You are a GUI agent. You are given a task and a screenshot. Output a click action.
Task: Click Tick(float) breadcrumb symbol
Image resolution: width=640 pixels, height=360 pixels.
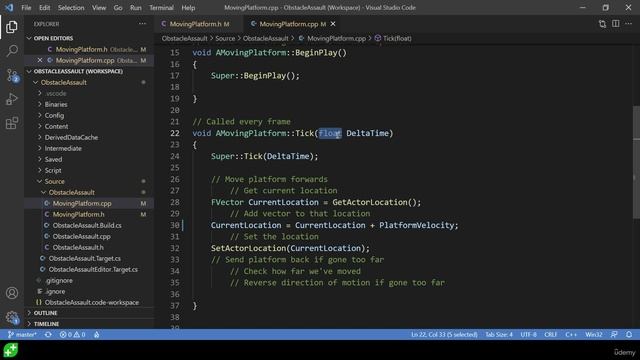click(393, 38)
